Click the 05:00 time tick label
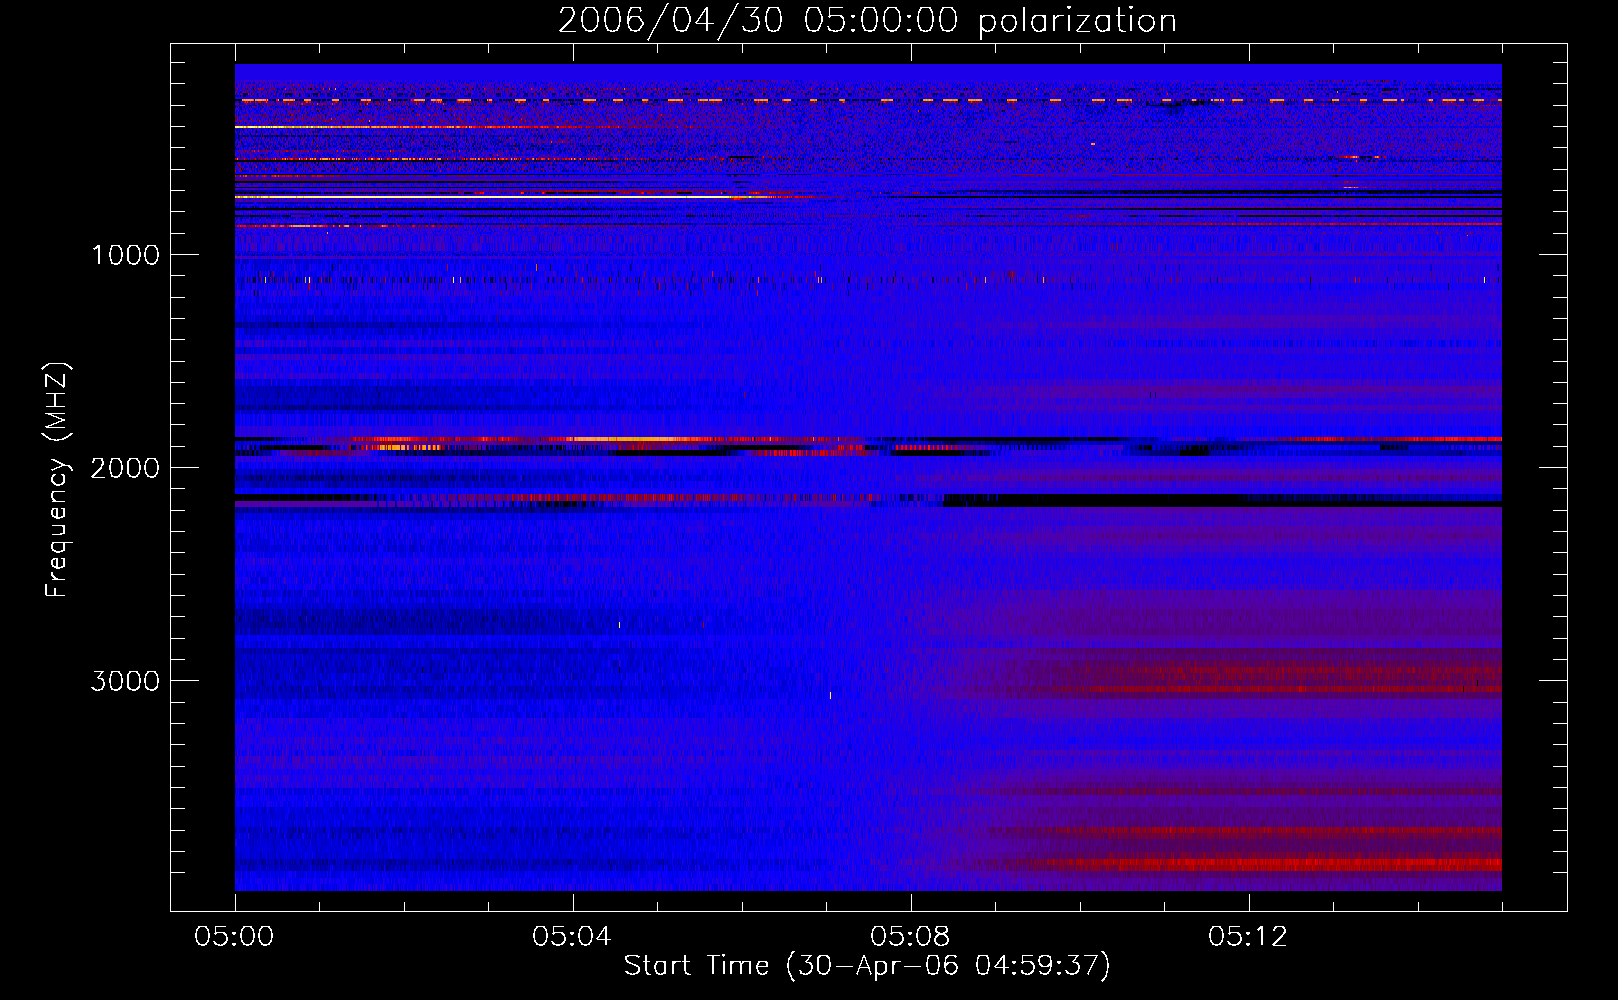Screen dimensions: 1618x1000 point(235,937)
